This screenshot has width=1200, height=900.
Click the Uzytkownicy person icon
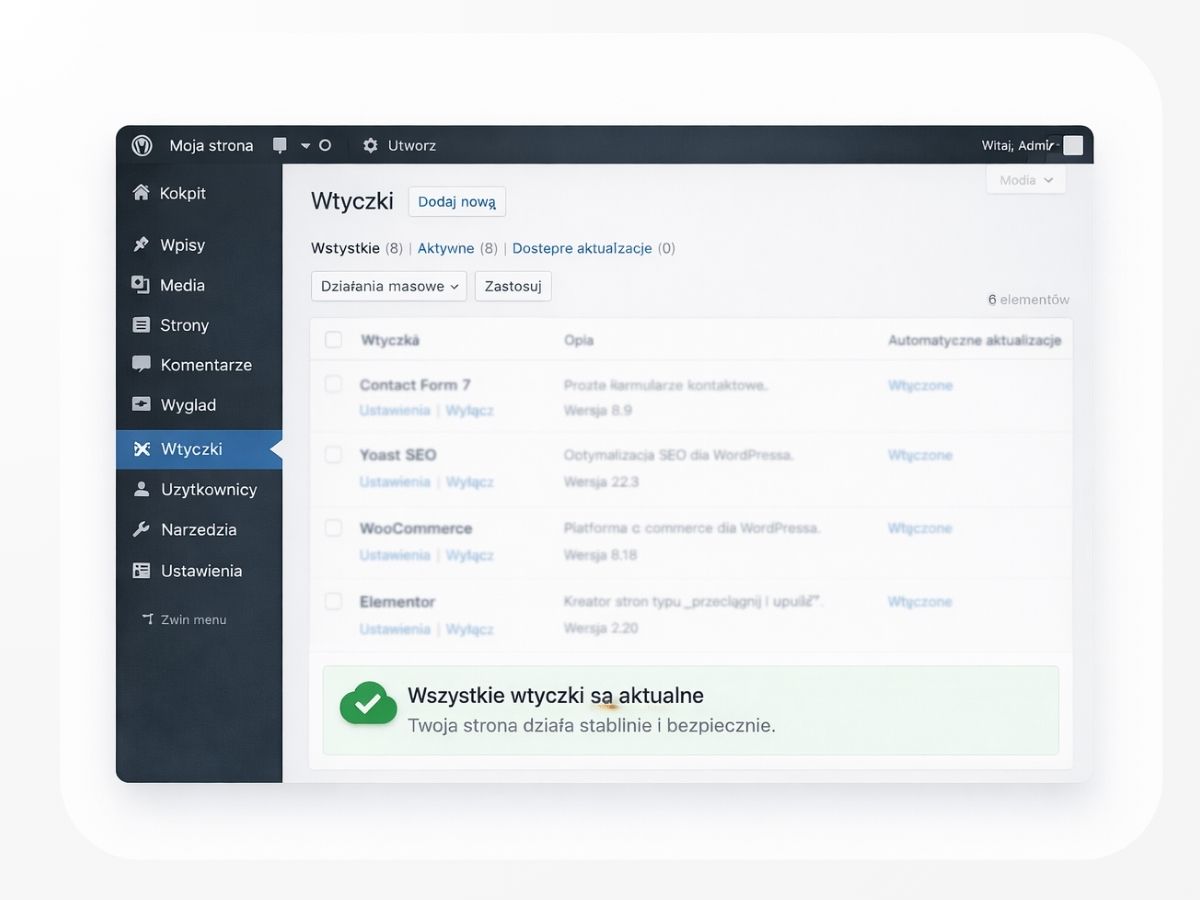(x=141, y=489)
